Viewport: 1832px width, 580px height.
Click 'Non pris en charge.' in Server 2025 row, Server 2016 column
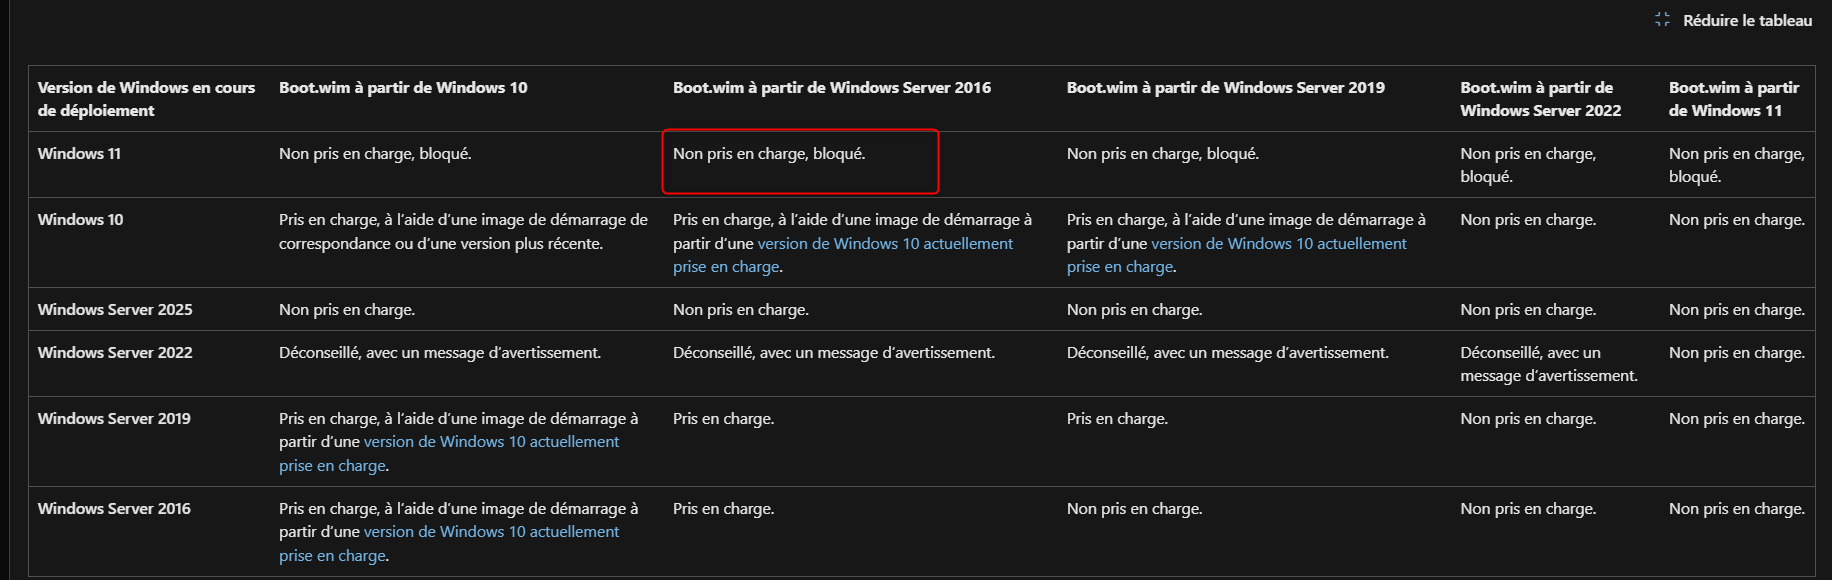point(741,310)
